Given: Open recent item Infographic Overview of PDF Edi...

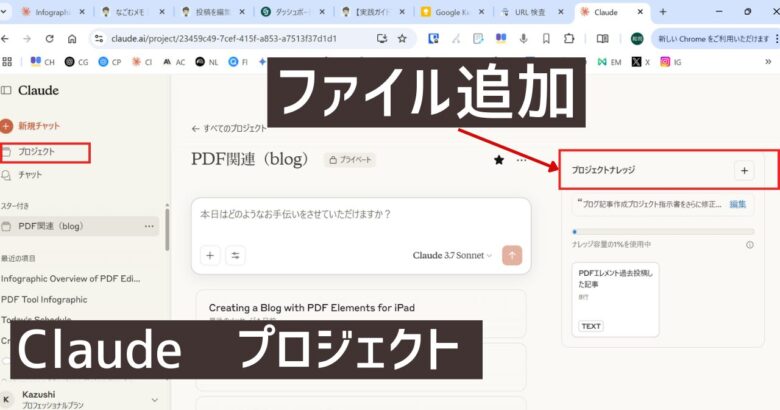Looking at the screenshot, I should click(71, 279).
